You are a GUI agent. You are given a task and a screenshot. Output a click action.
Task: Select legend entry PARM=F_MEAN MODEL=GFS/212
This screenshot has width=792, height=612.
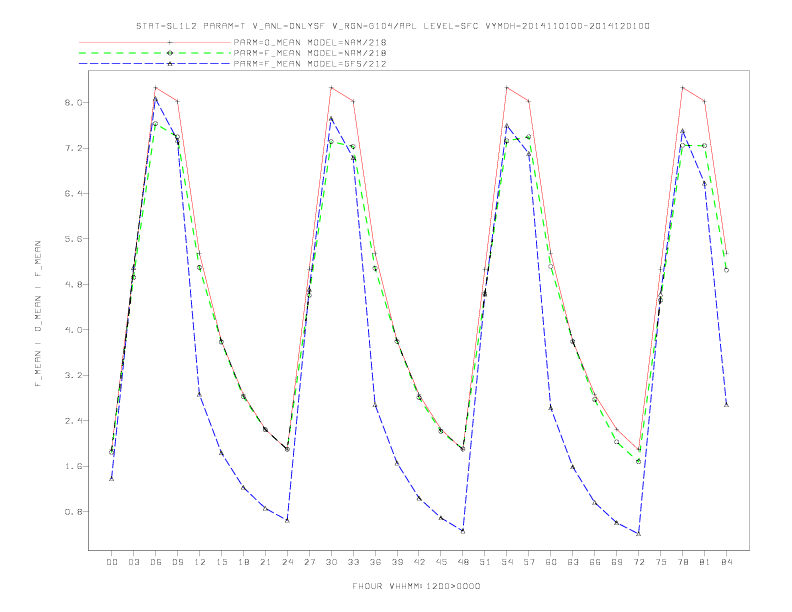[x=310, y=64]
